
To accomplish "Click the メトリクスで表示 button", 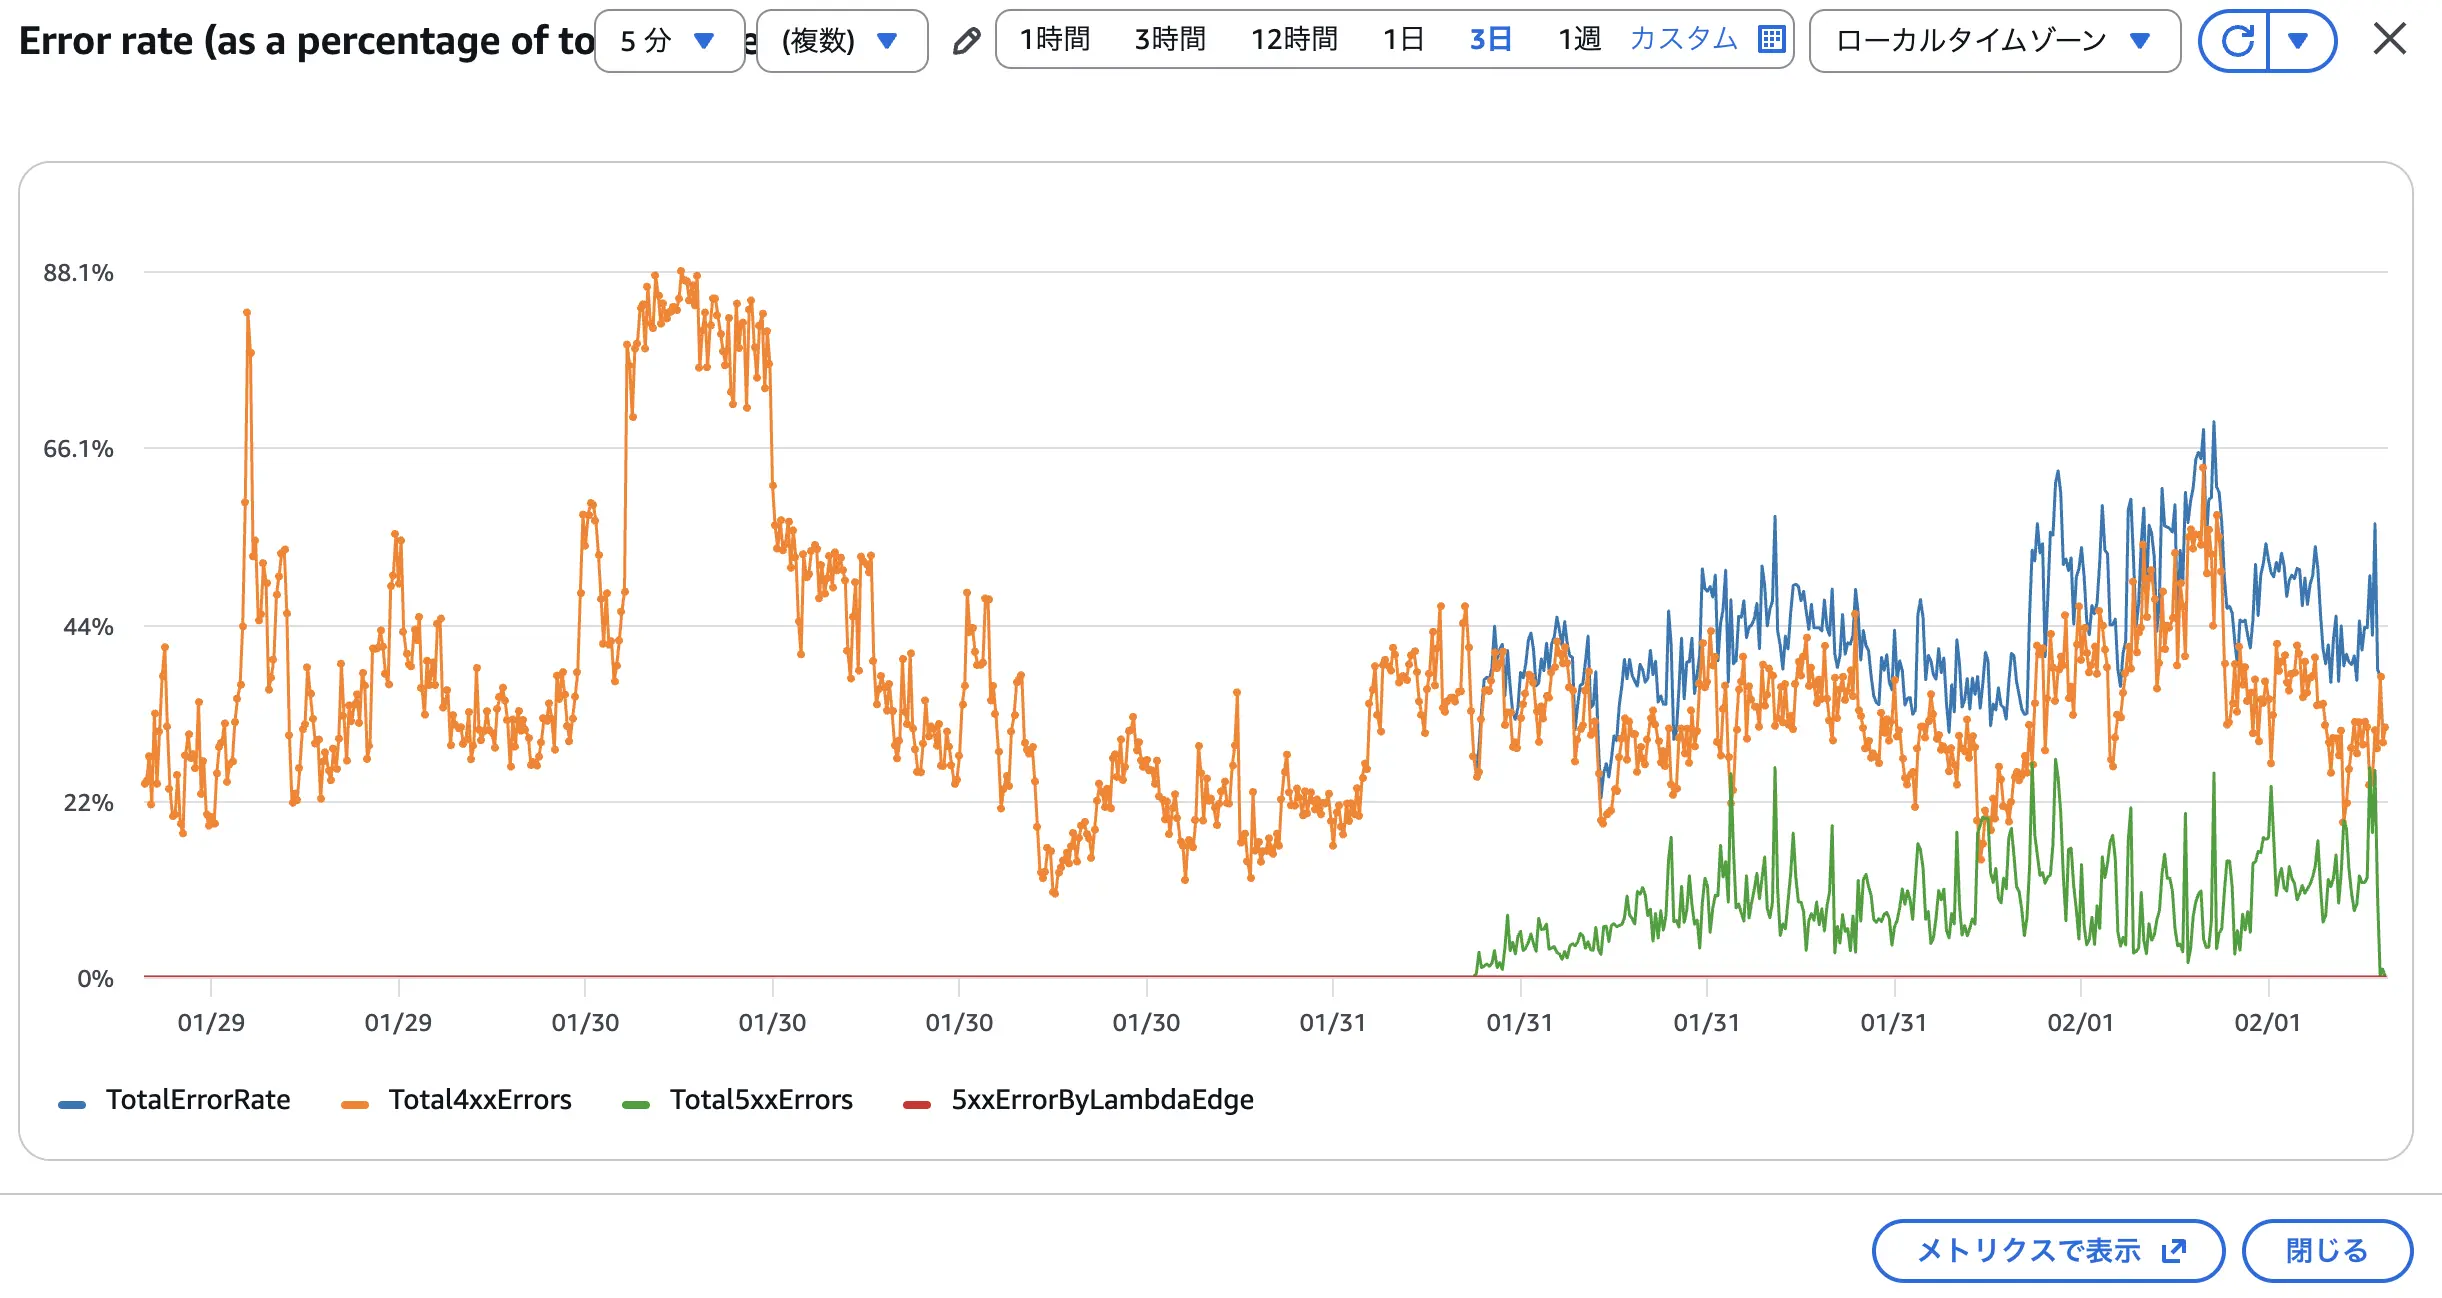I will [x=2047, y=1250].
